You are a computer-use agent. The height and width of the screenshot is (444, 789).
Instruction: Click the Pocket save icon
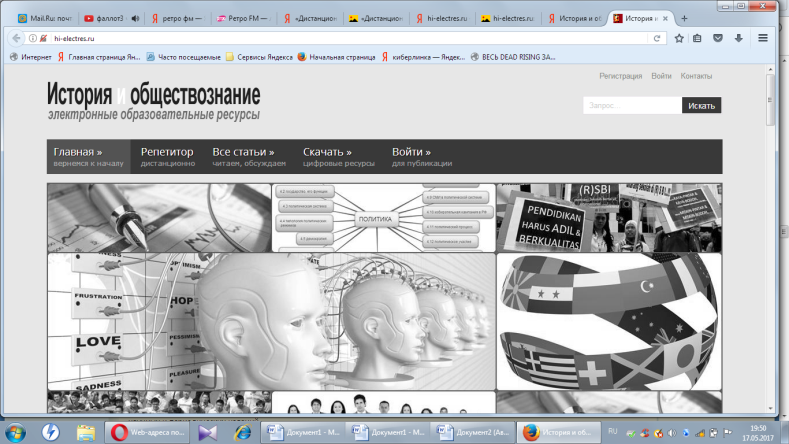coord(718,38)
